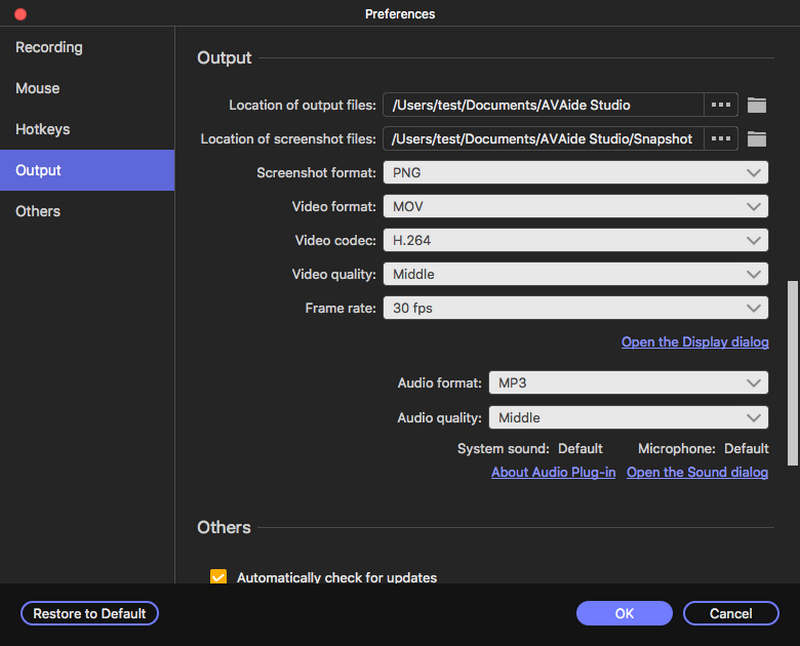Follow the Open the Display dialog link
The image size is (800, 646).
[695, 342]
